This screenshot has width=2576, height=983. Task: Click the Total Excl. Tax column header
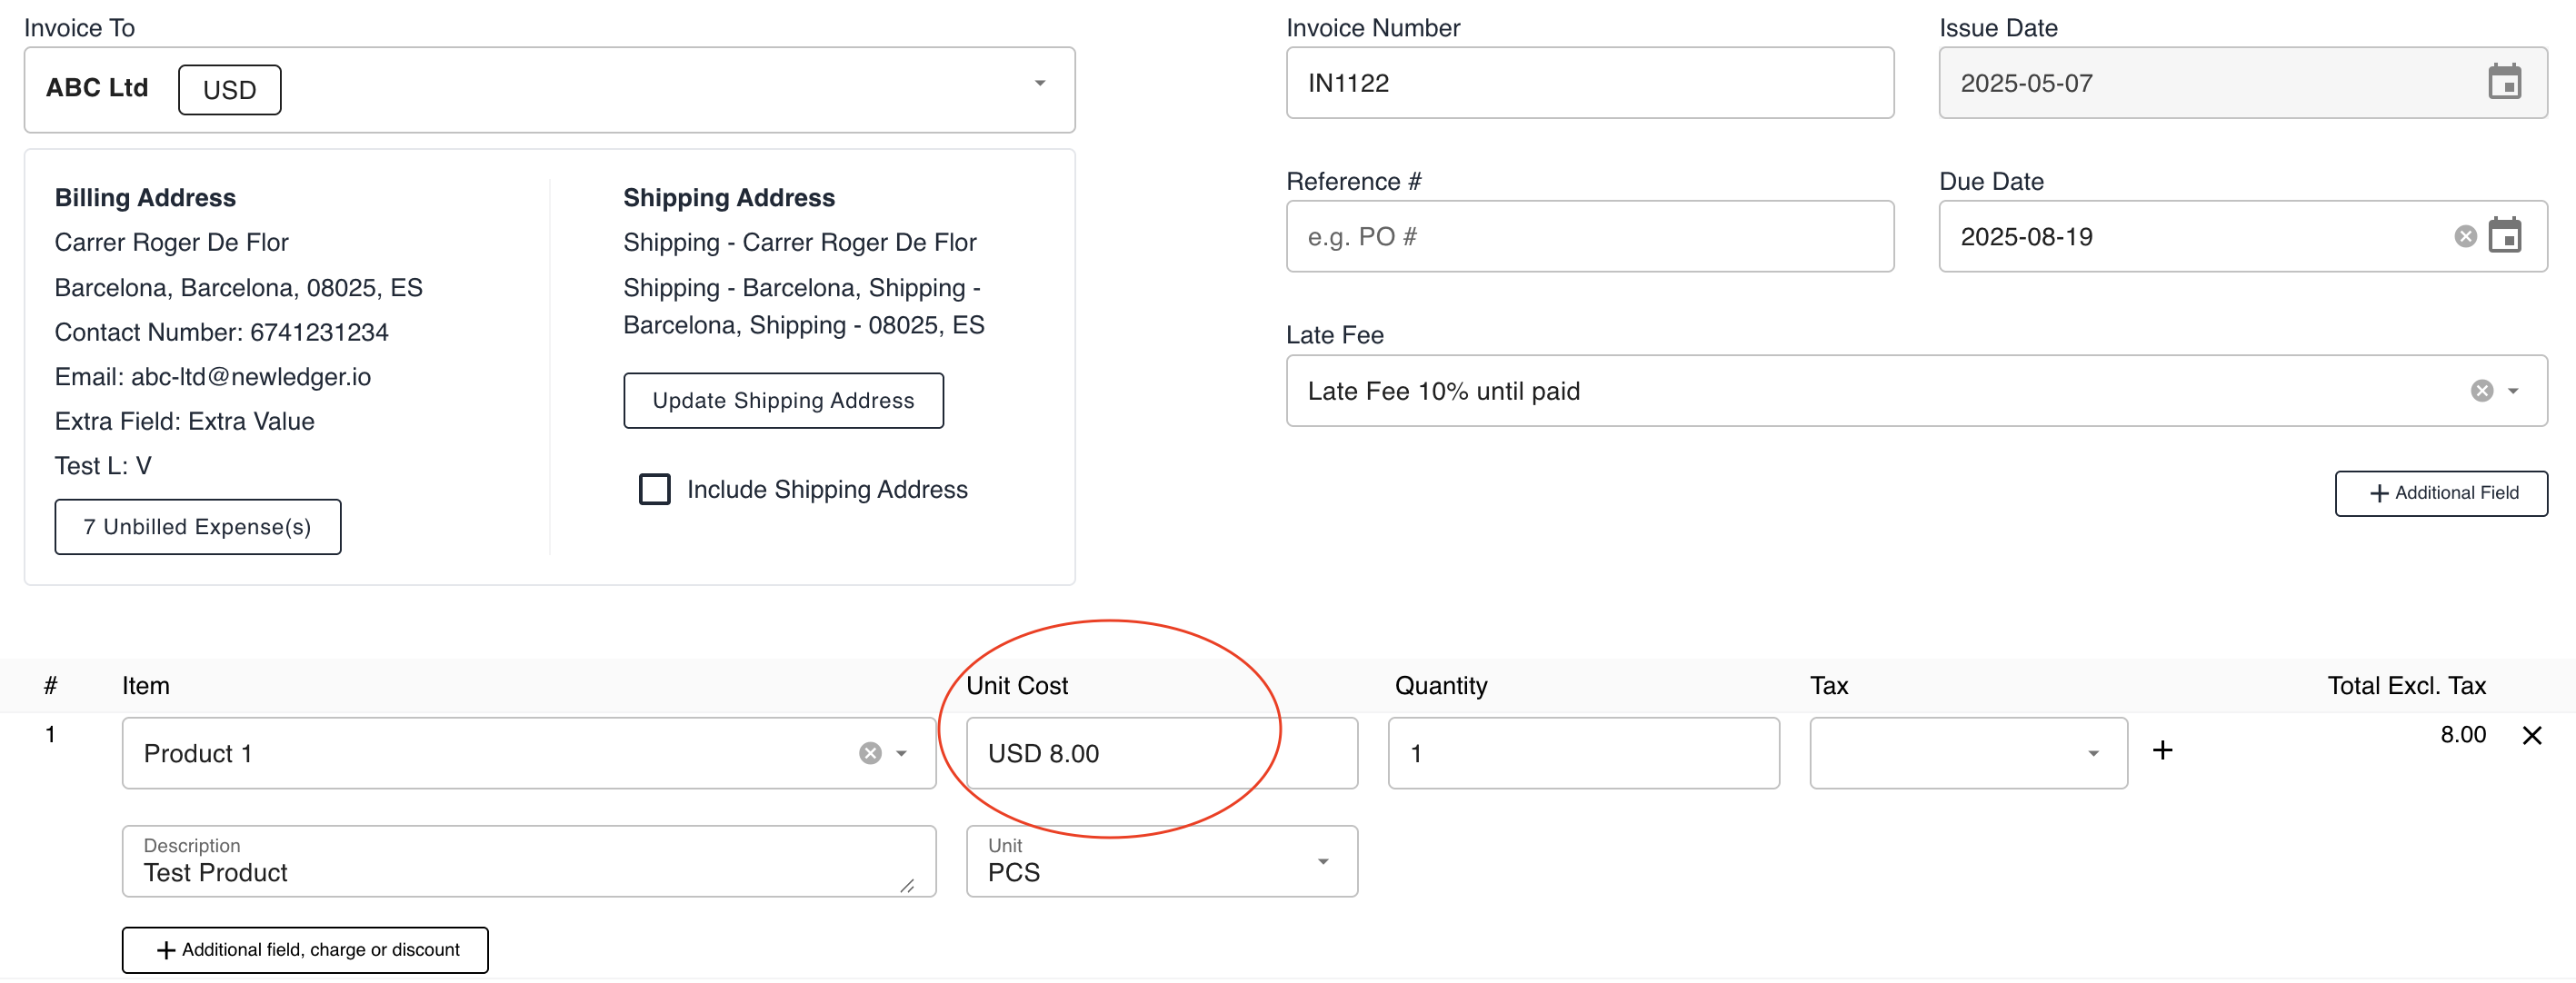[2406, 686]
